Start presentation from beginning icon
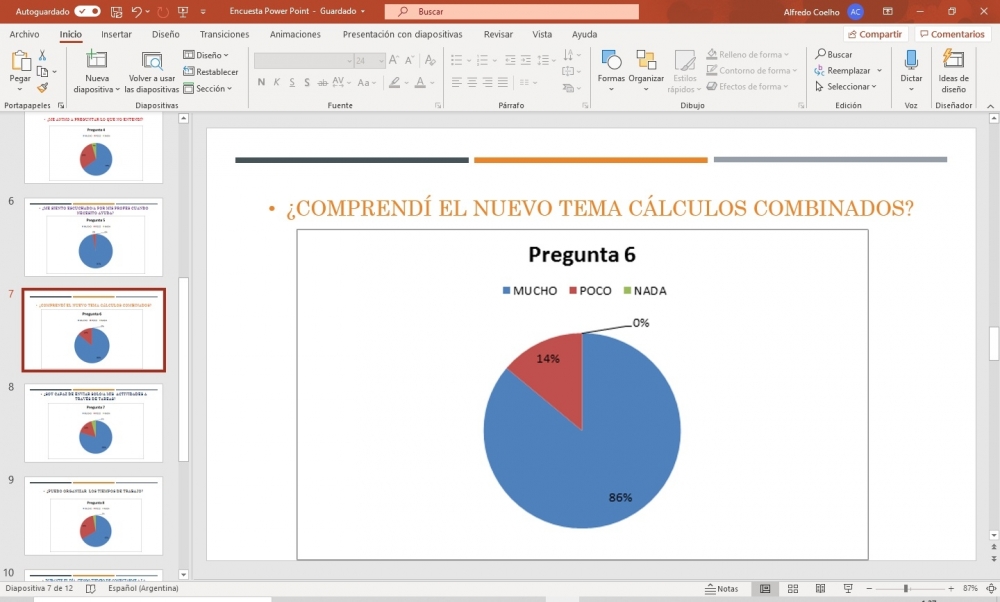This screenshot has width=1000, height=602. coord(183,11)
